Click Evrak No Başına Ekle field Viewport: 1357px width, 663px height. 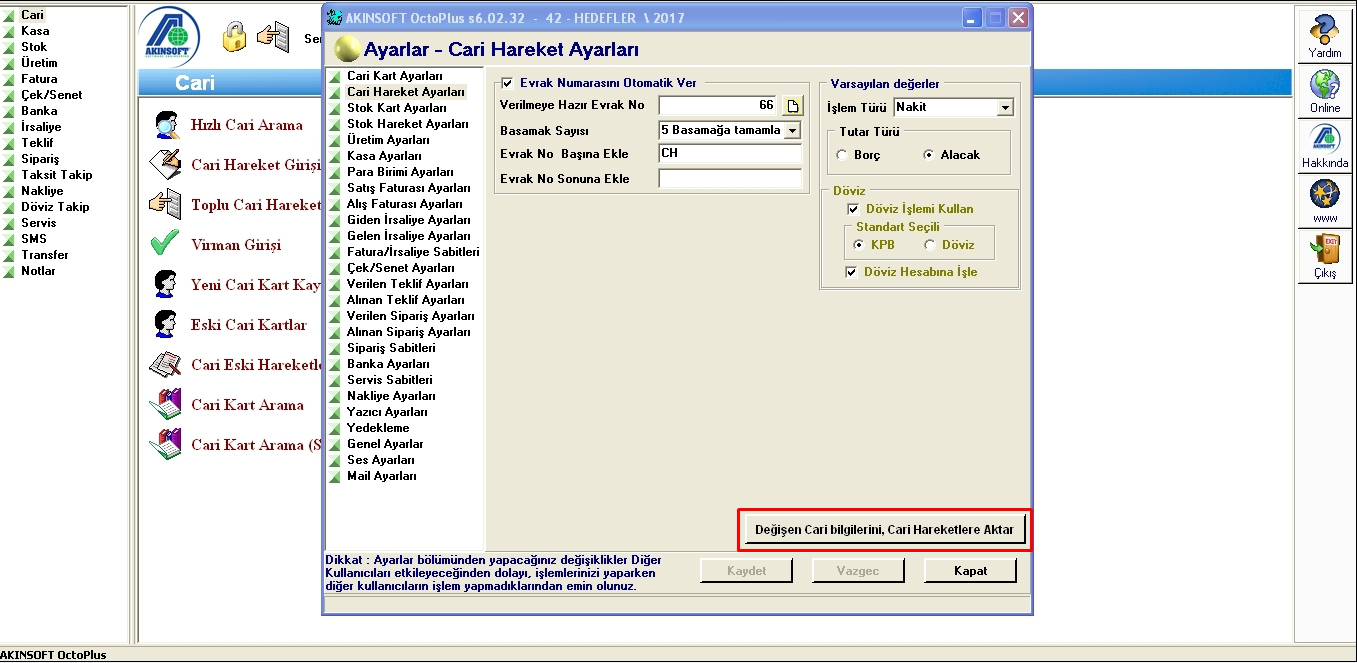click(730, 154)
